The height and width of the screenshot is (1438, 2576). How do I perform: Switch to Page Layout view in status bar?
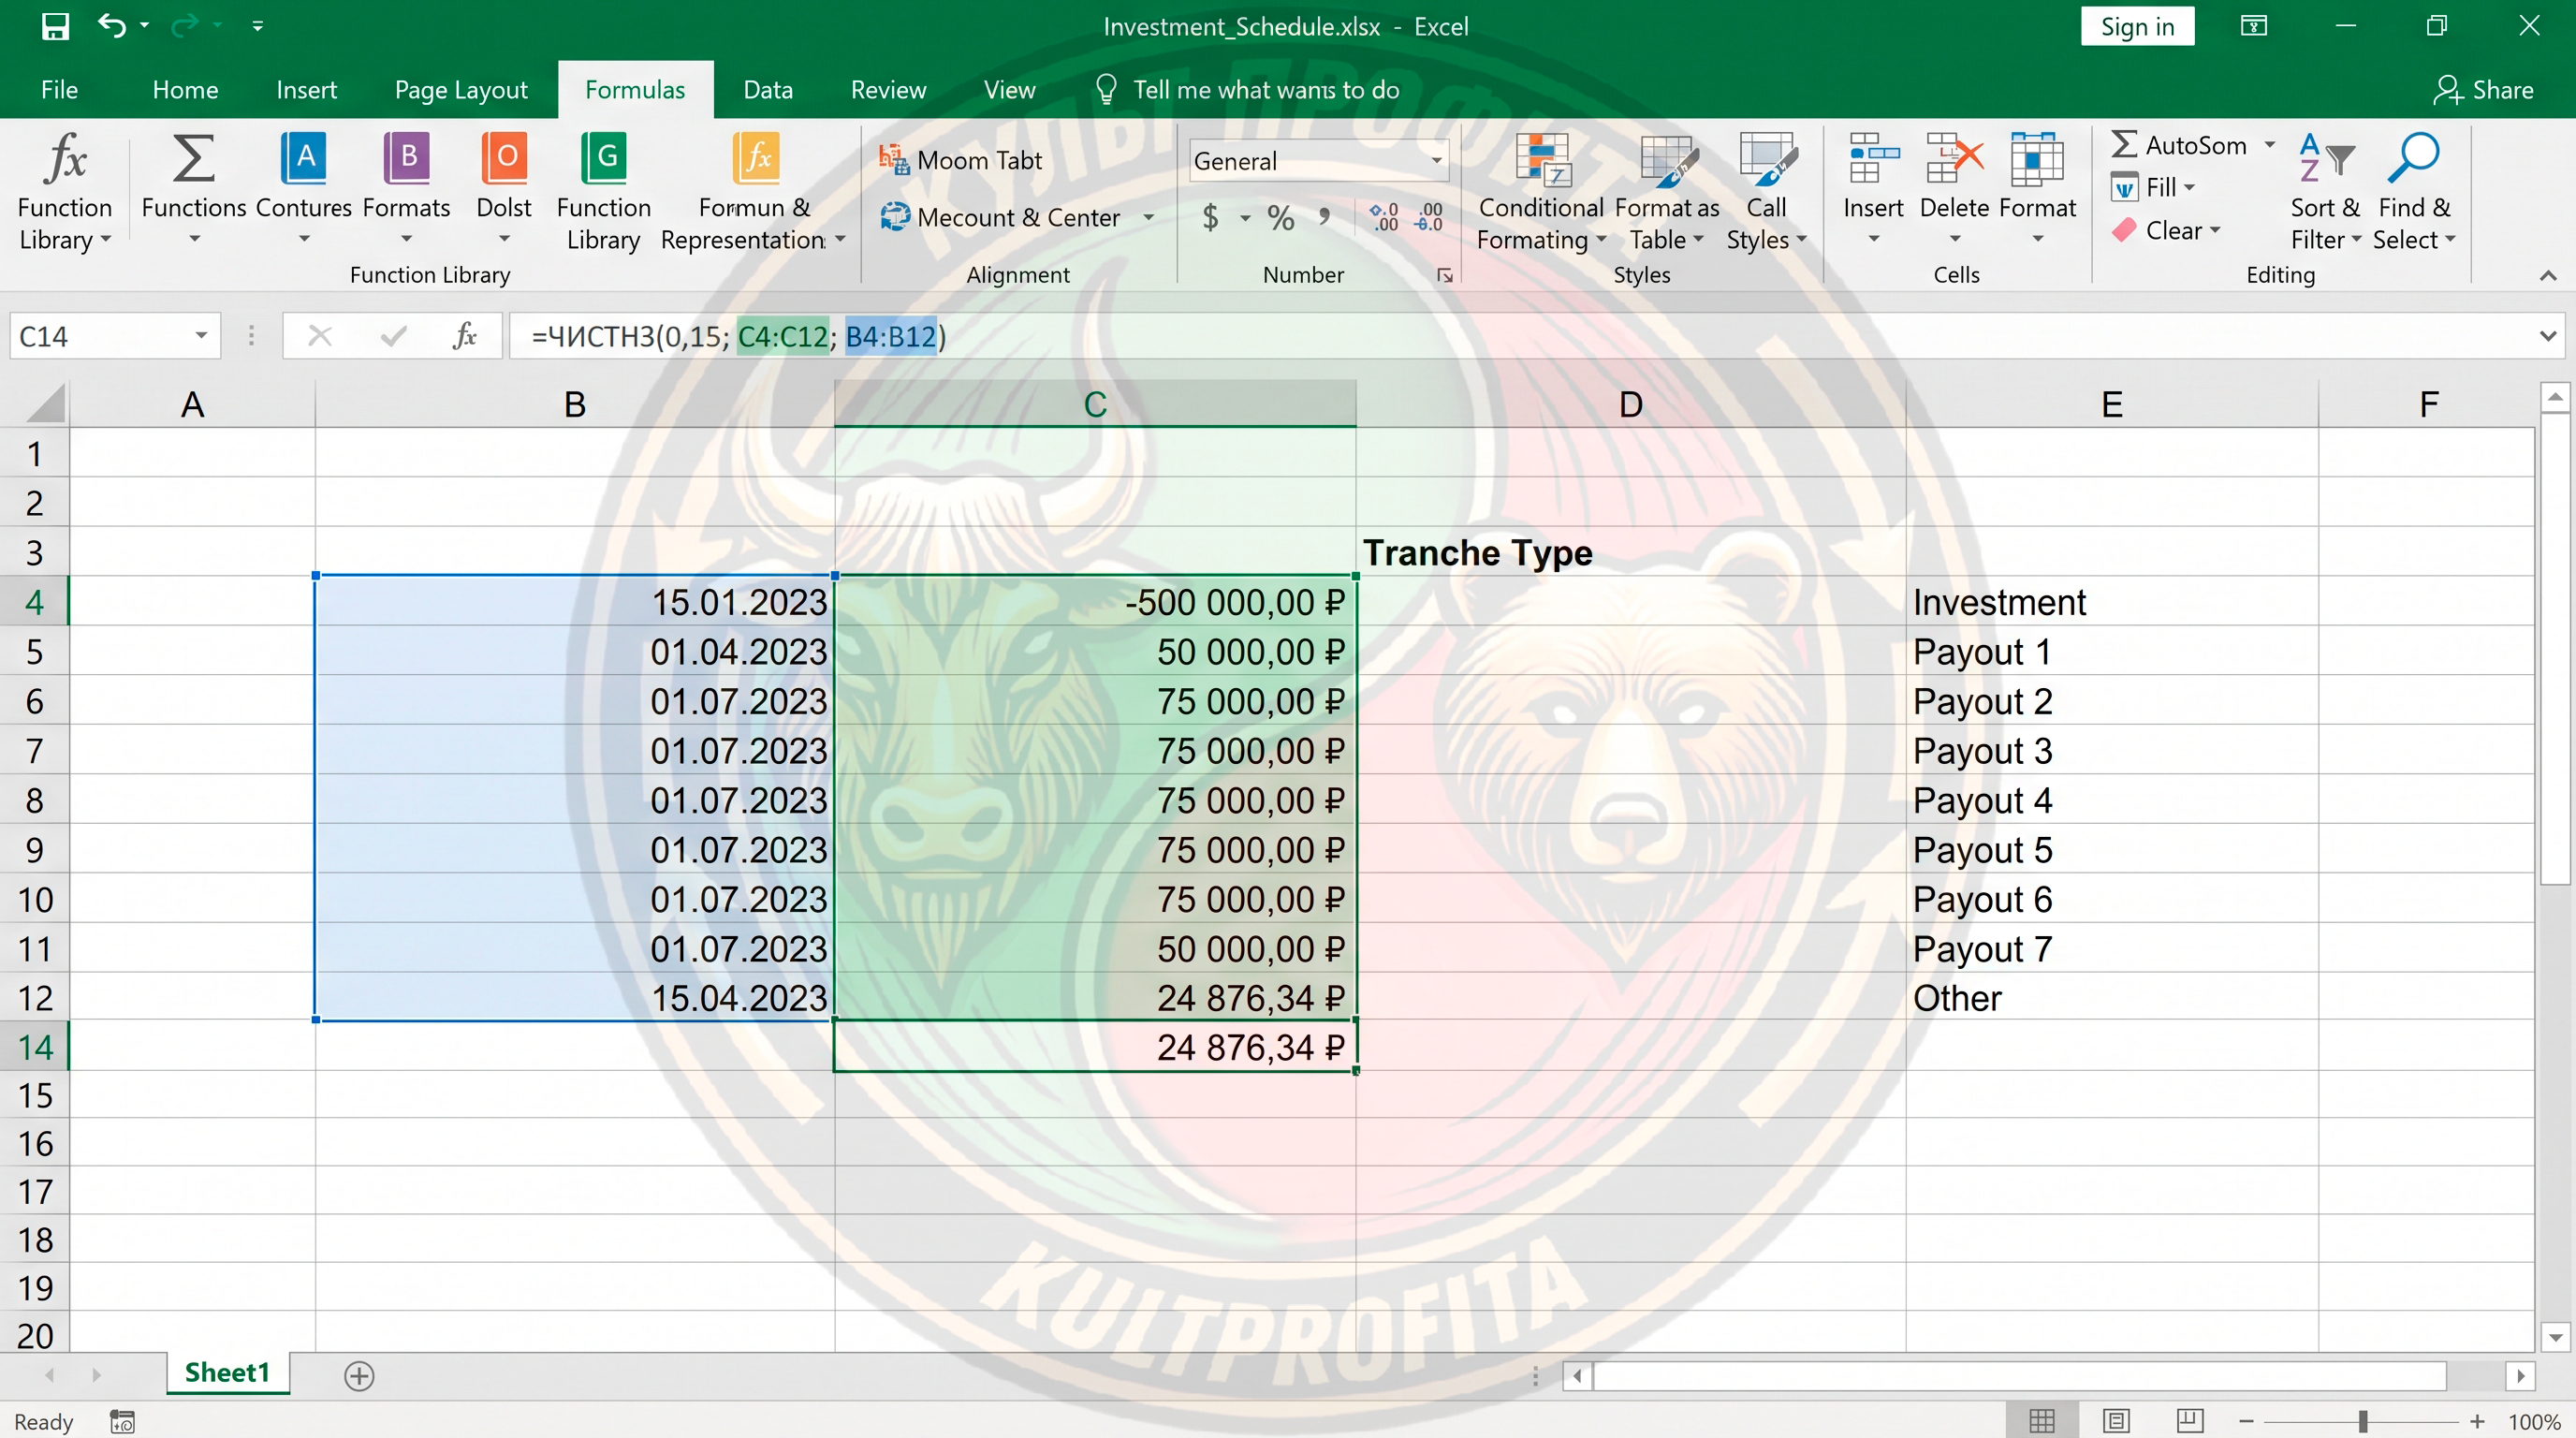tap(2116, 1420)
